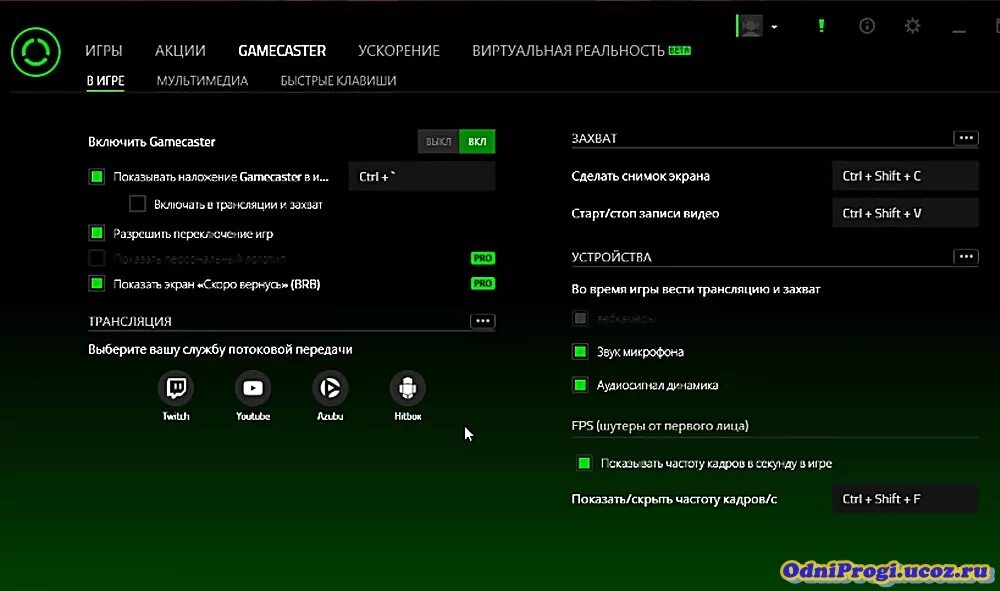Select the В ИГРЕ sub-tab
The width and height of the screenshot is (1000, 591).
point(106,81)
